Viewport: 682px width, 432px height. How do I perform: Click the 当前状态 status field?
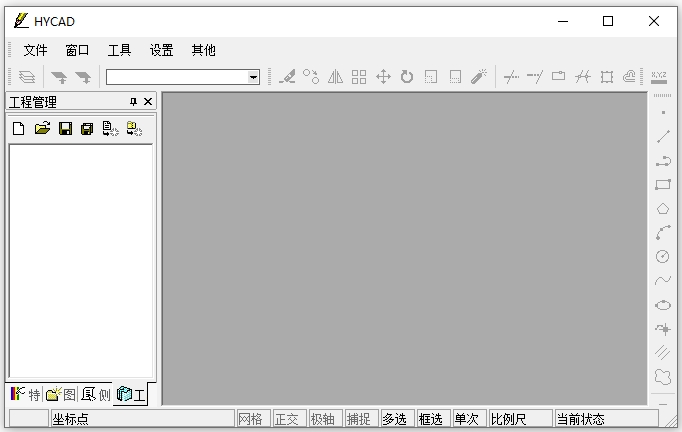(606, 419)
